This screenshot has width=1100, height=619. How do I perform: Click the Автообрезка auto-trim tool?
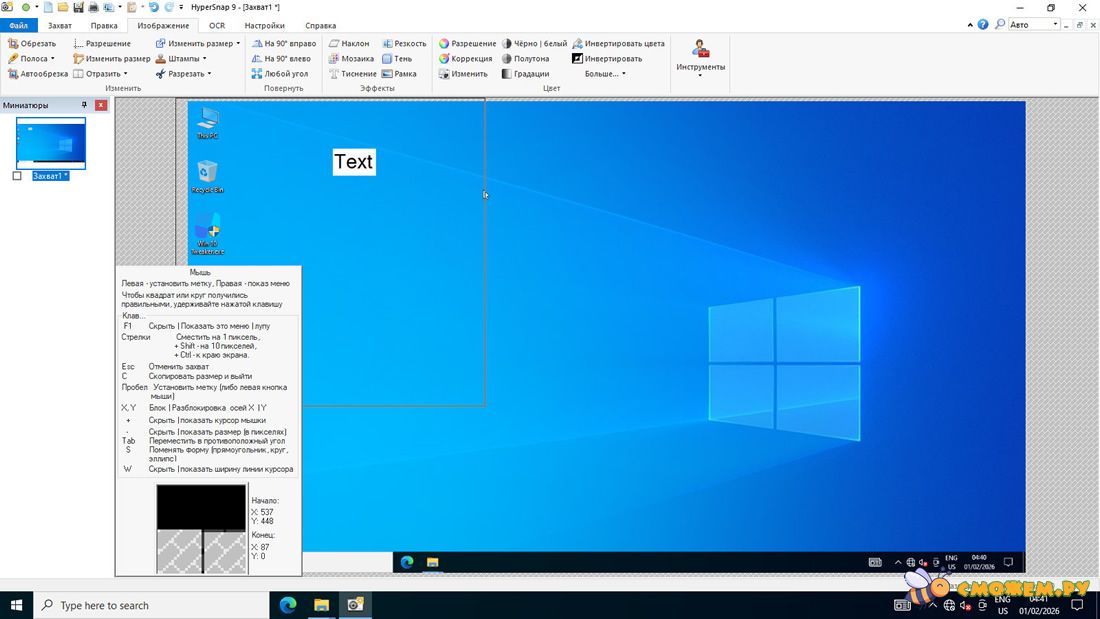(38, 74)
